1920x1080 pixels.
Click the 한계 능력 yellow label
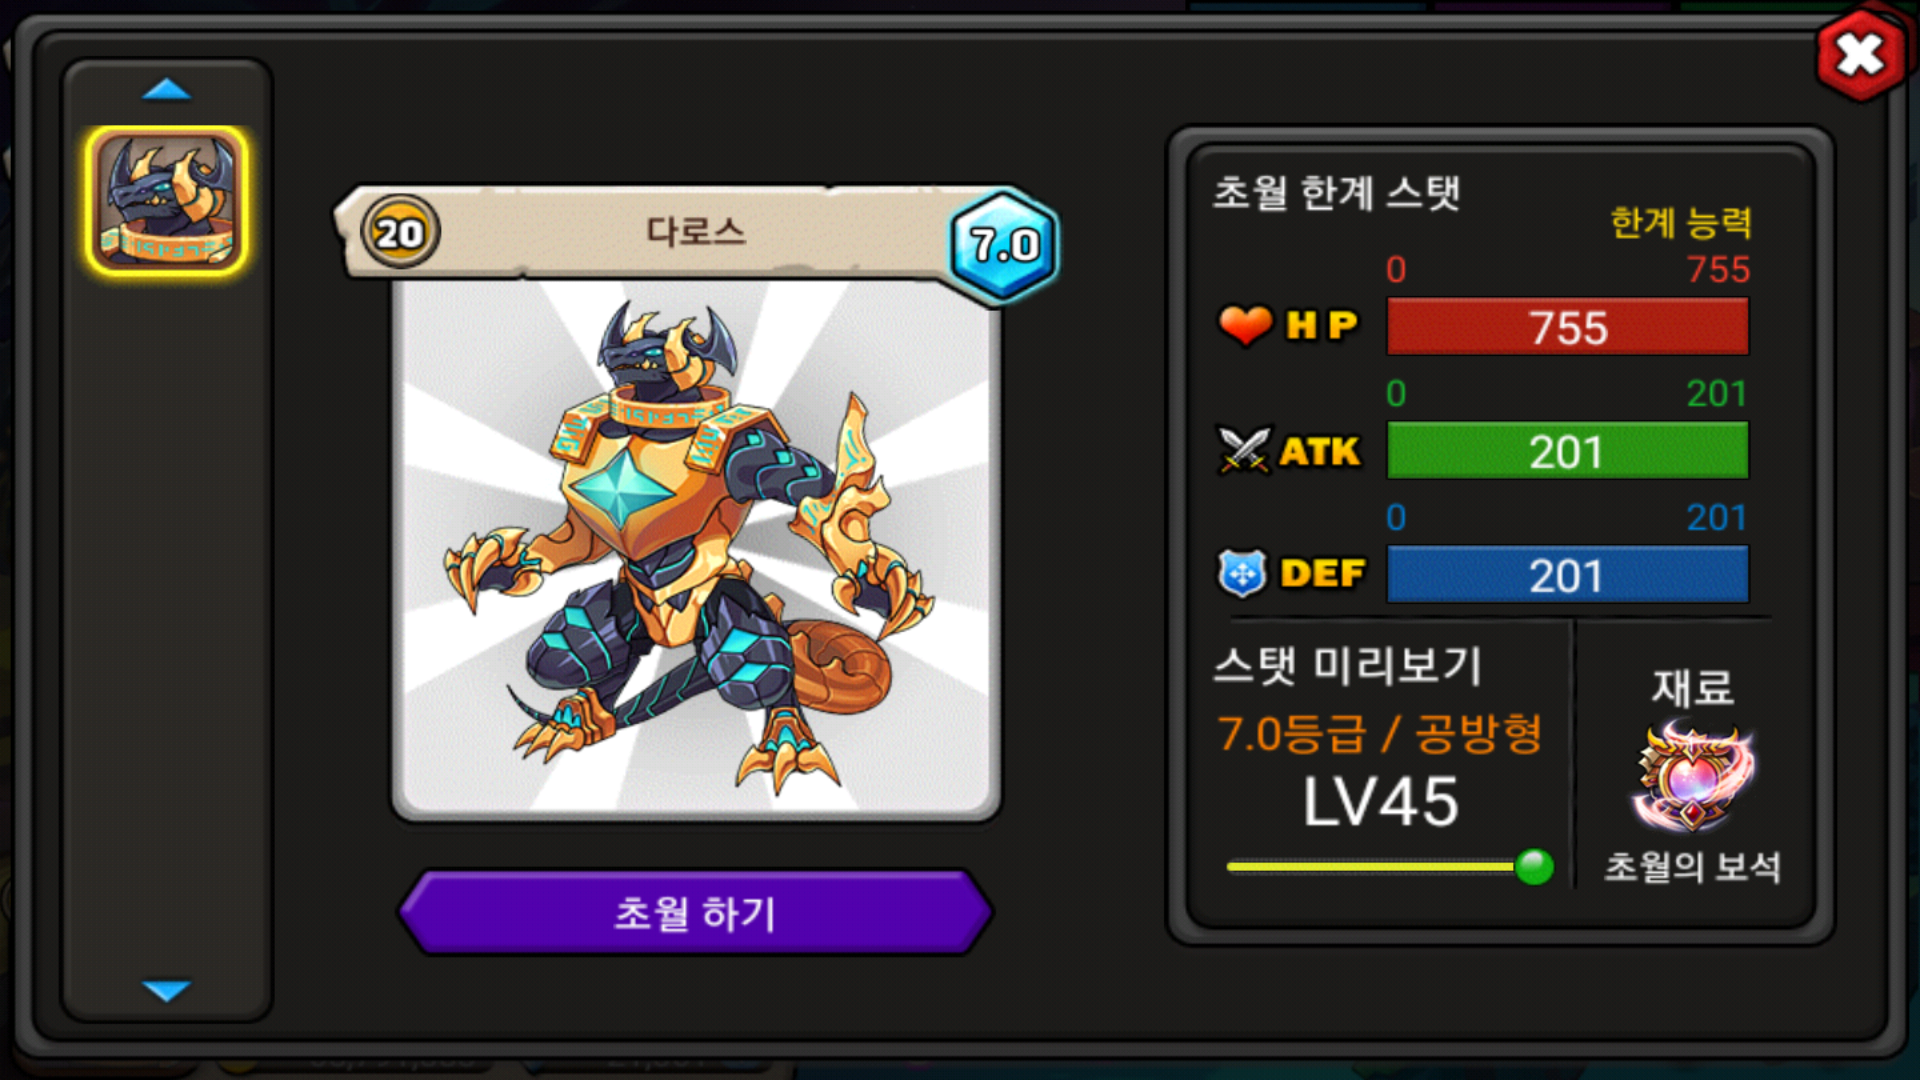(x=1681, y=222)
